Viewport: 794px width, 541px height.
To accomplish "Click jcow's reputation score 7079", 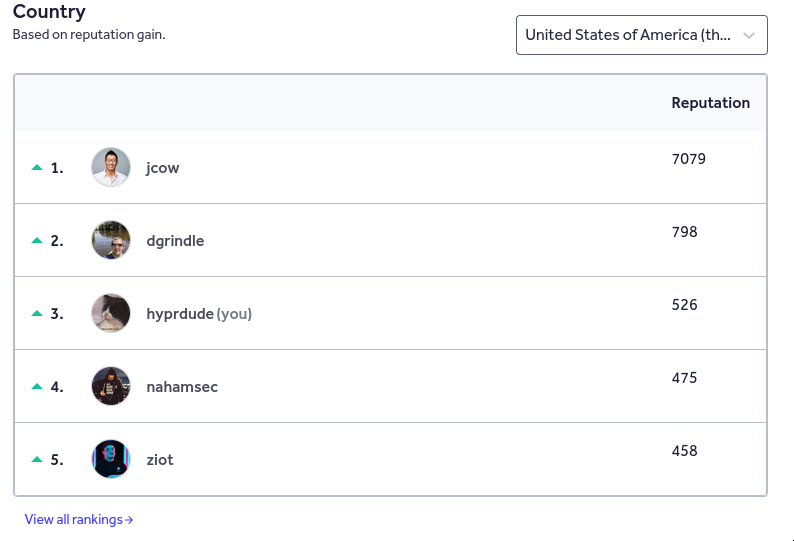I will [689, 159].
